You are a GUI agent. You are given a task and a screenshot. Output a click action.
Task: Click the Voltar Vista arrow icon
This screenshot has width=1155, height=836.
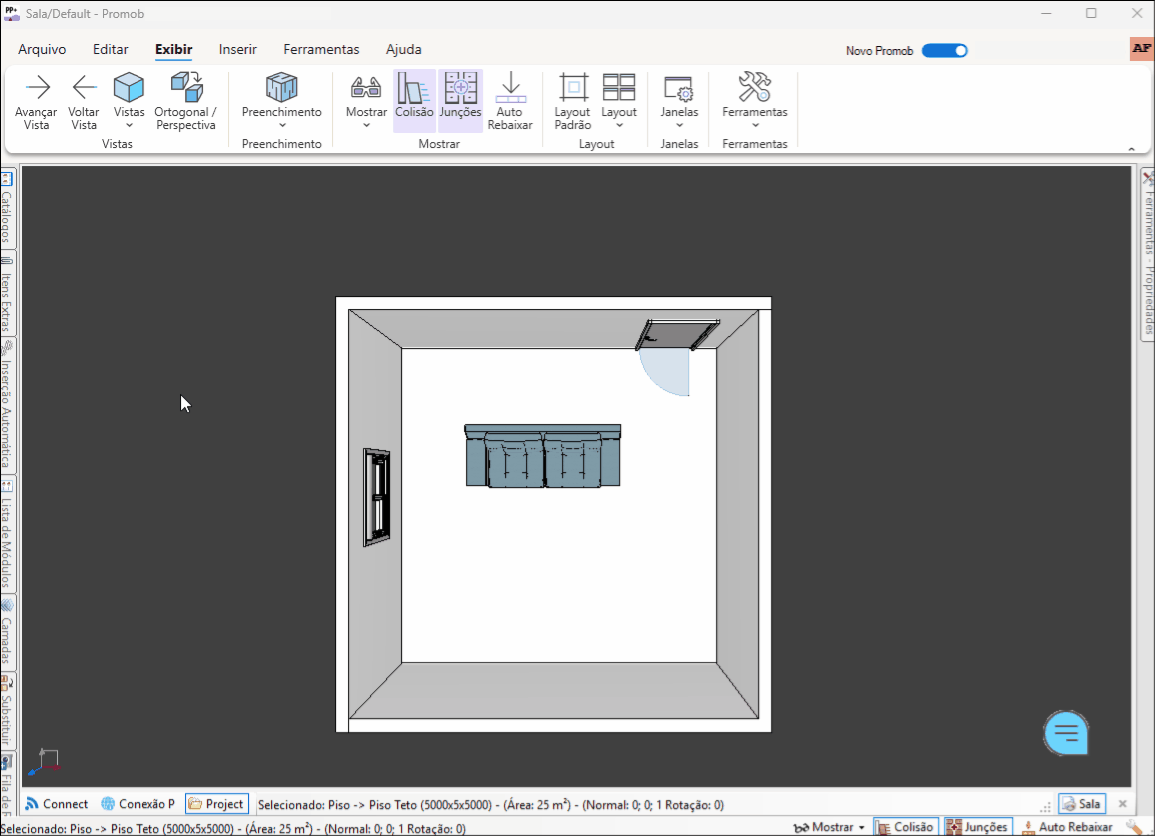click(x=83, y=100)
